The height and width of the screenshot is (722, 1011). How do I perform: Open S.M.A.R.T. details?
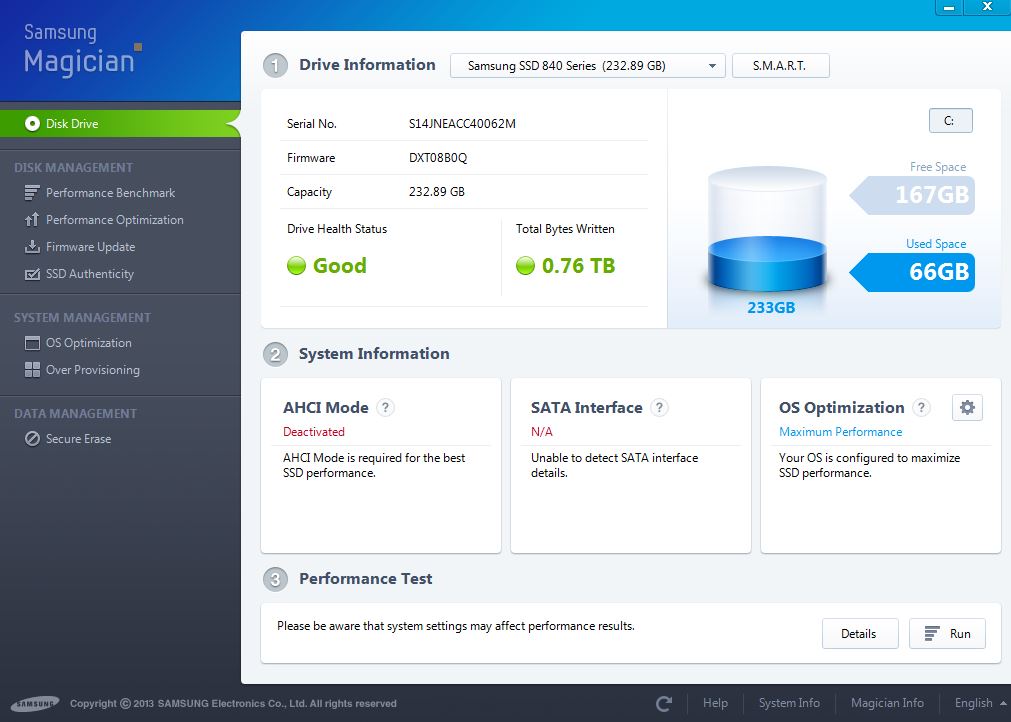coord(781,66)
